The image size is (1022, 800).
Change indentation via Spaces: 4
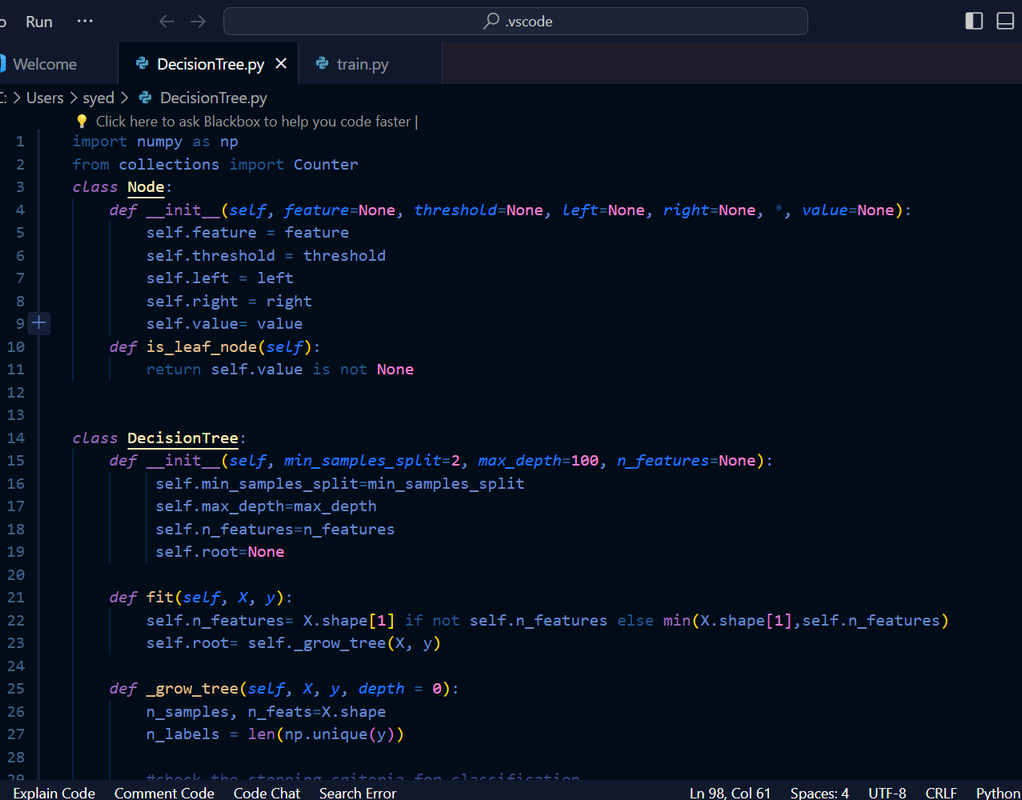[x=819, y=793]
